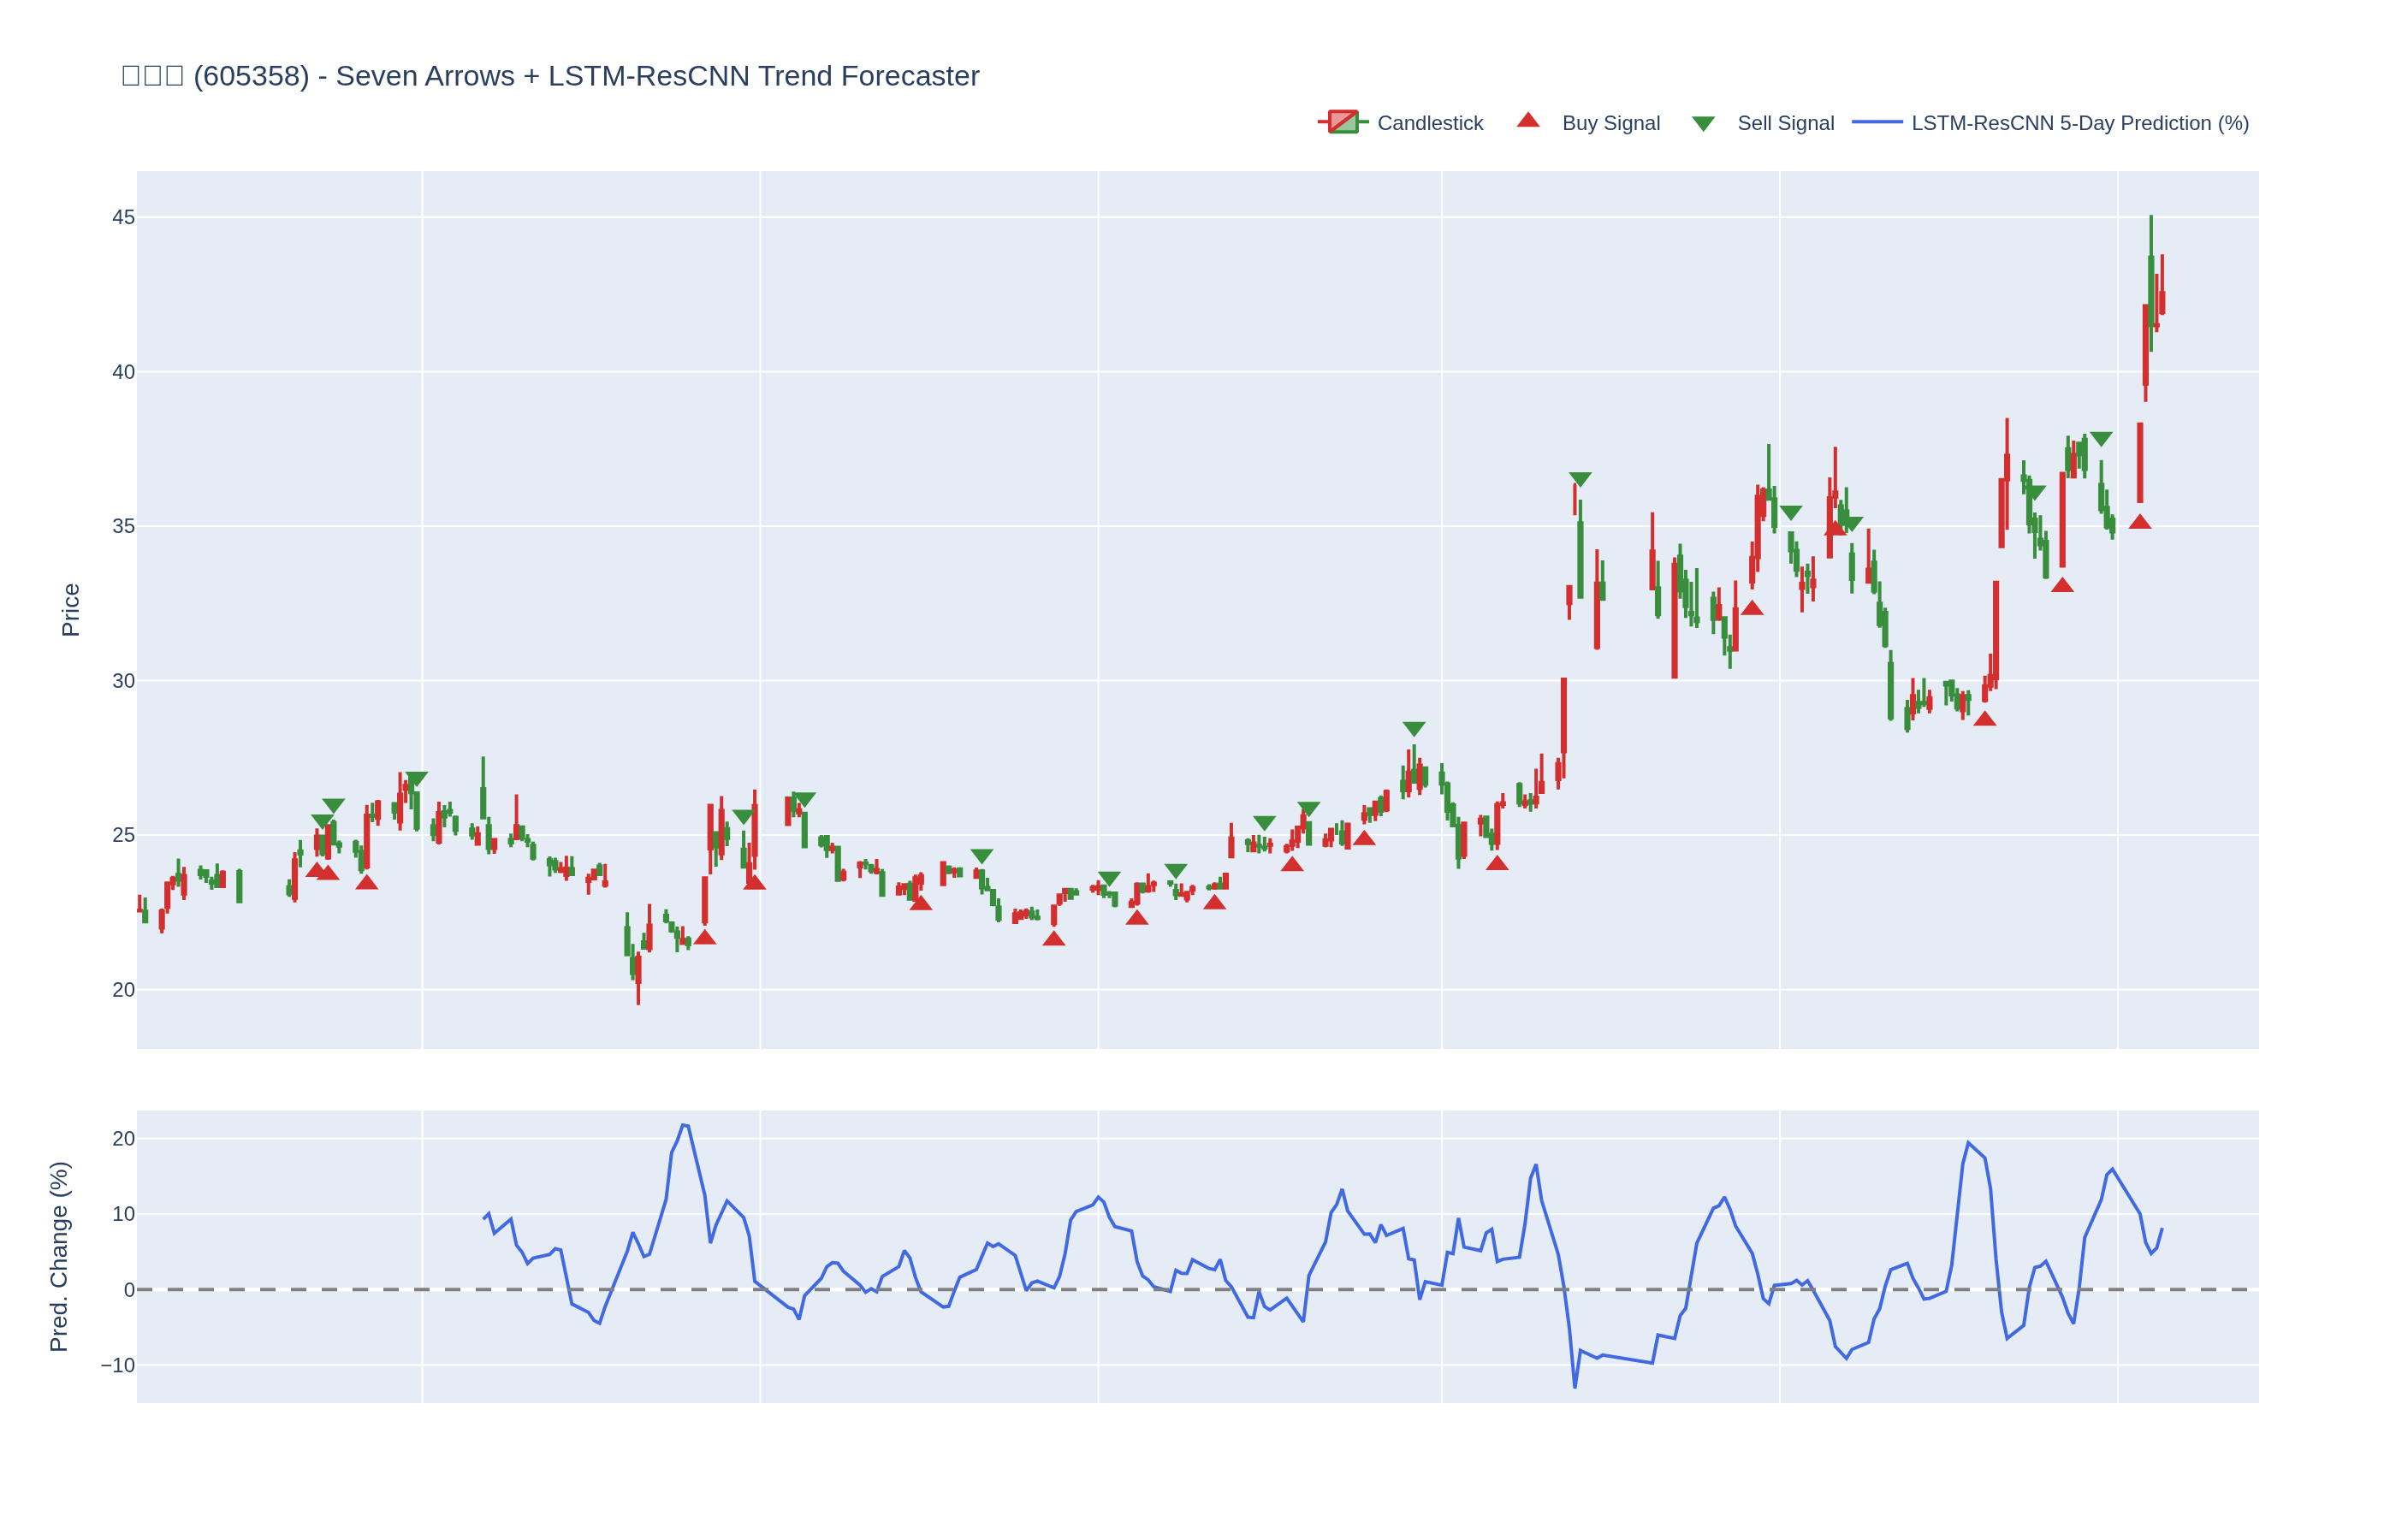Click the Price y-axis title

click(x=70, y=610)
